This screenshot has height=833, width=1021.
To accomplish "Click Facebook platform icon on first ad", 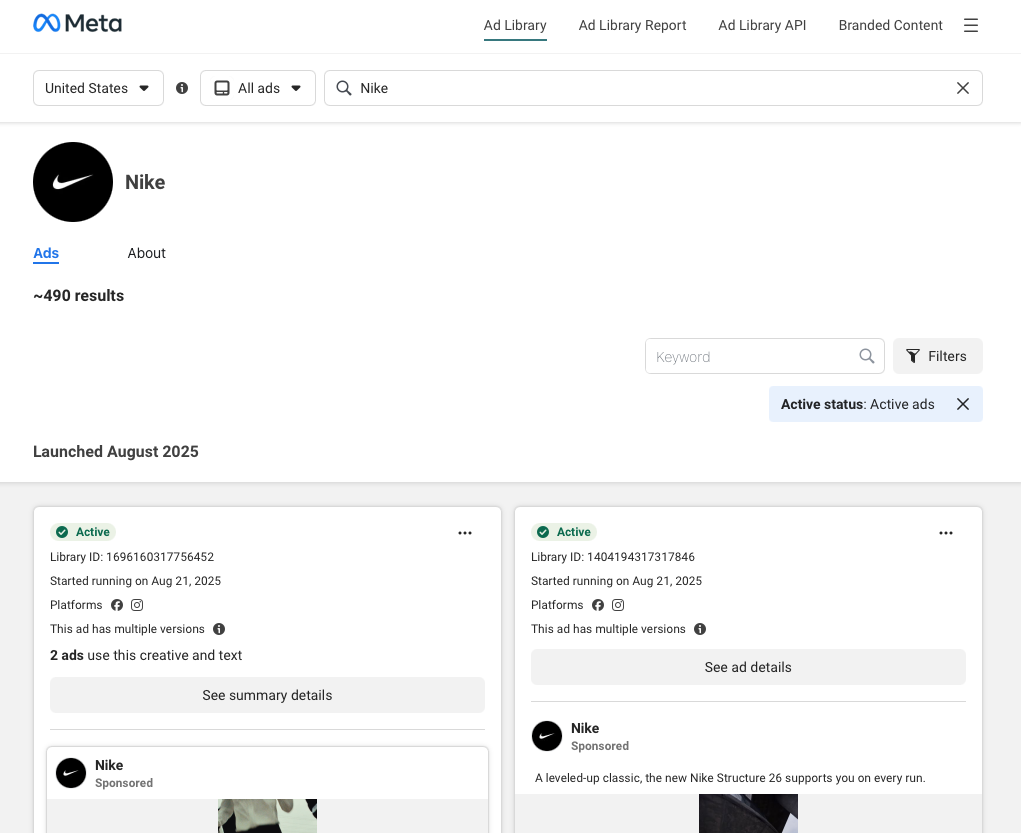I will coord(117,605).
